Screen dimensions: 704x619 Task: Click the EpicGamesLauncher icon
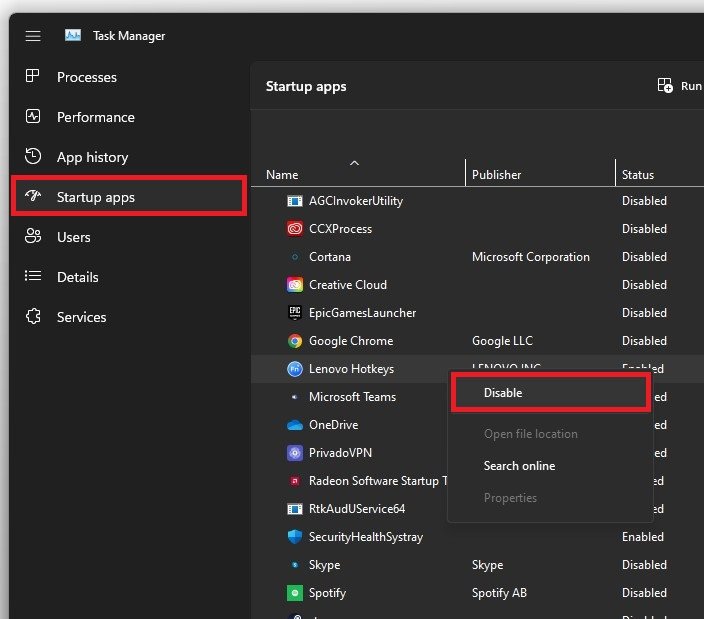coord(295,313)
